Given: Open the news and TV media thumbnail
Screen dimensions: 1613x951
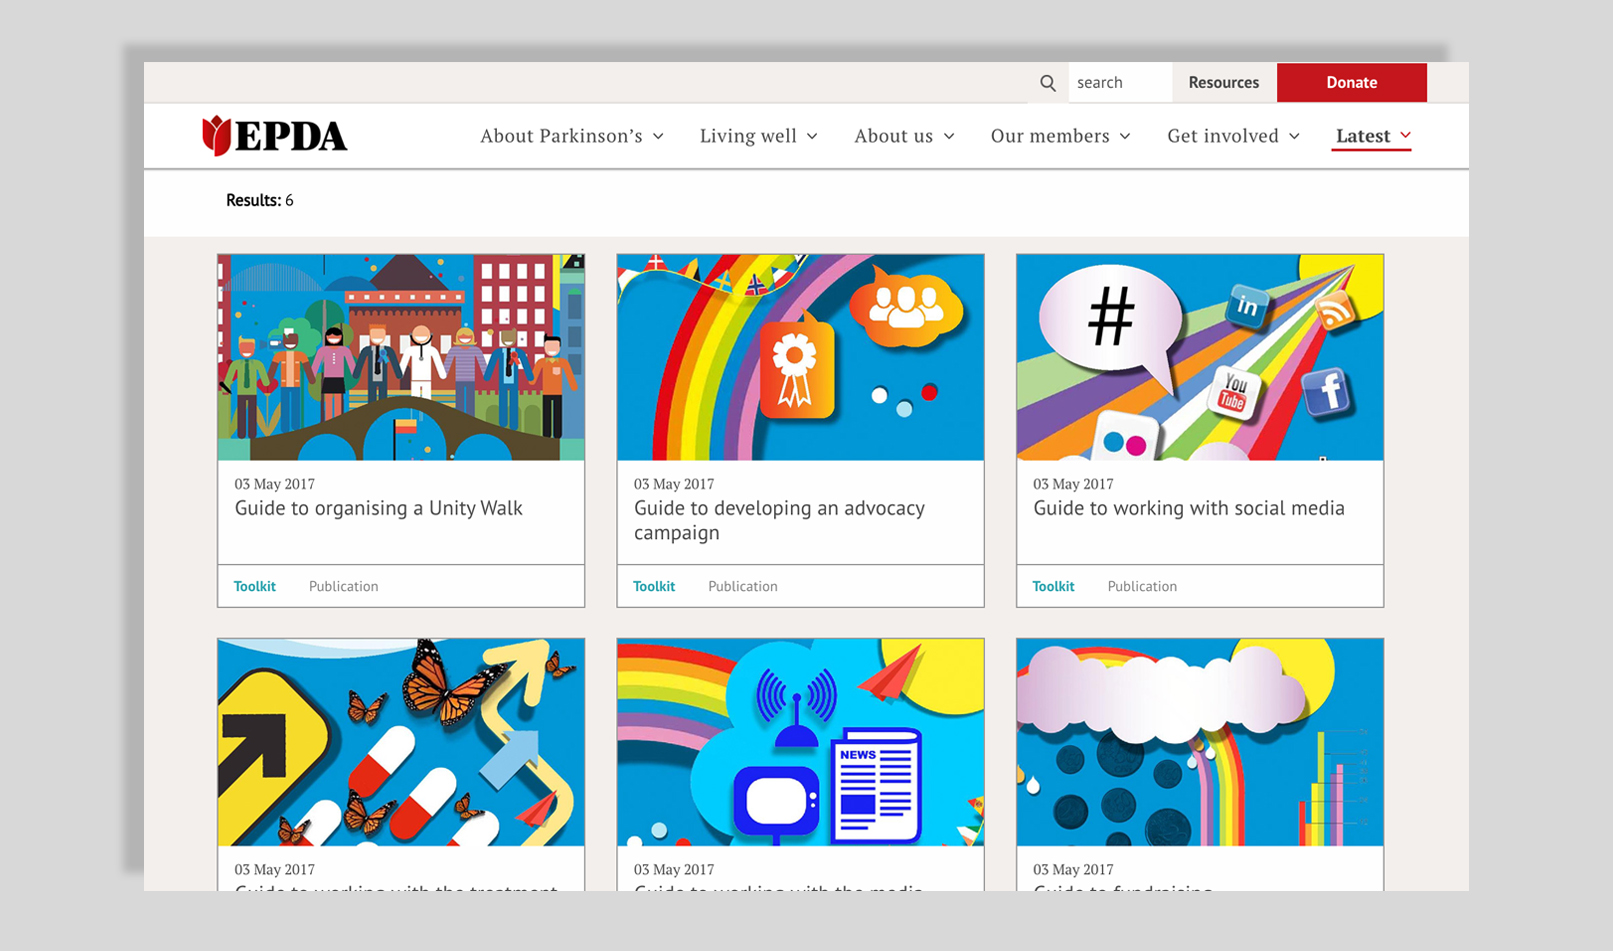Looking at the screenshot, I should (800, 742).
